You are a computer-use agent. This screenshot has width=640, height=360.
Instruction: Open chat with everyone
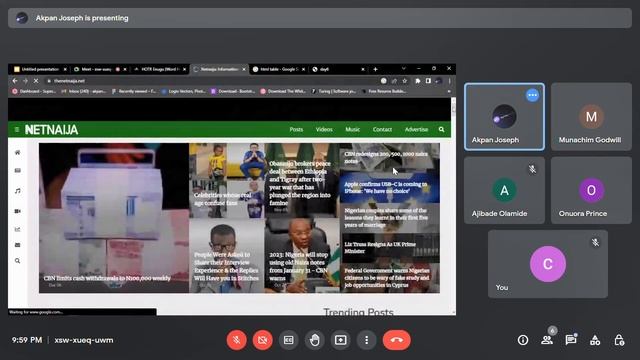571,340
